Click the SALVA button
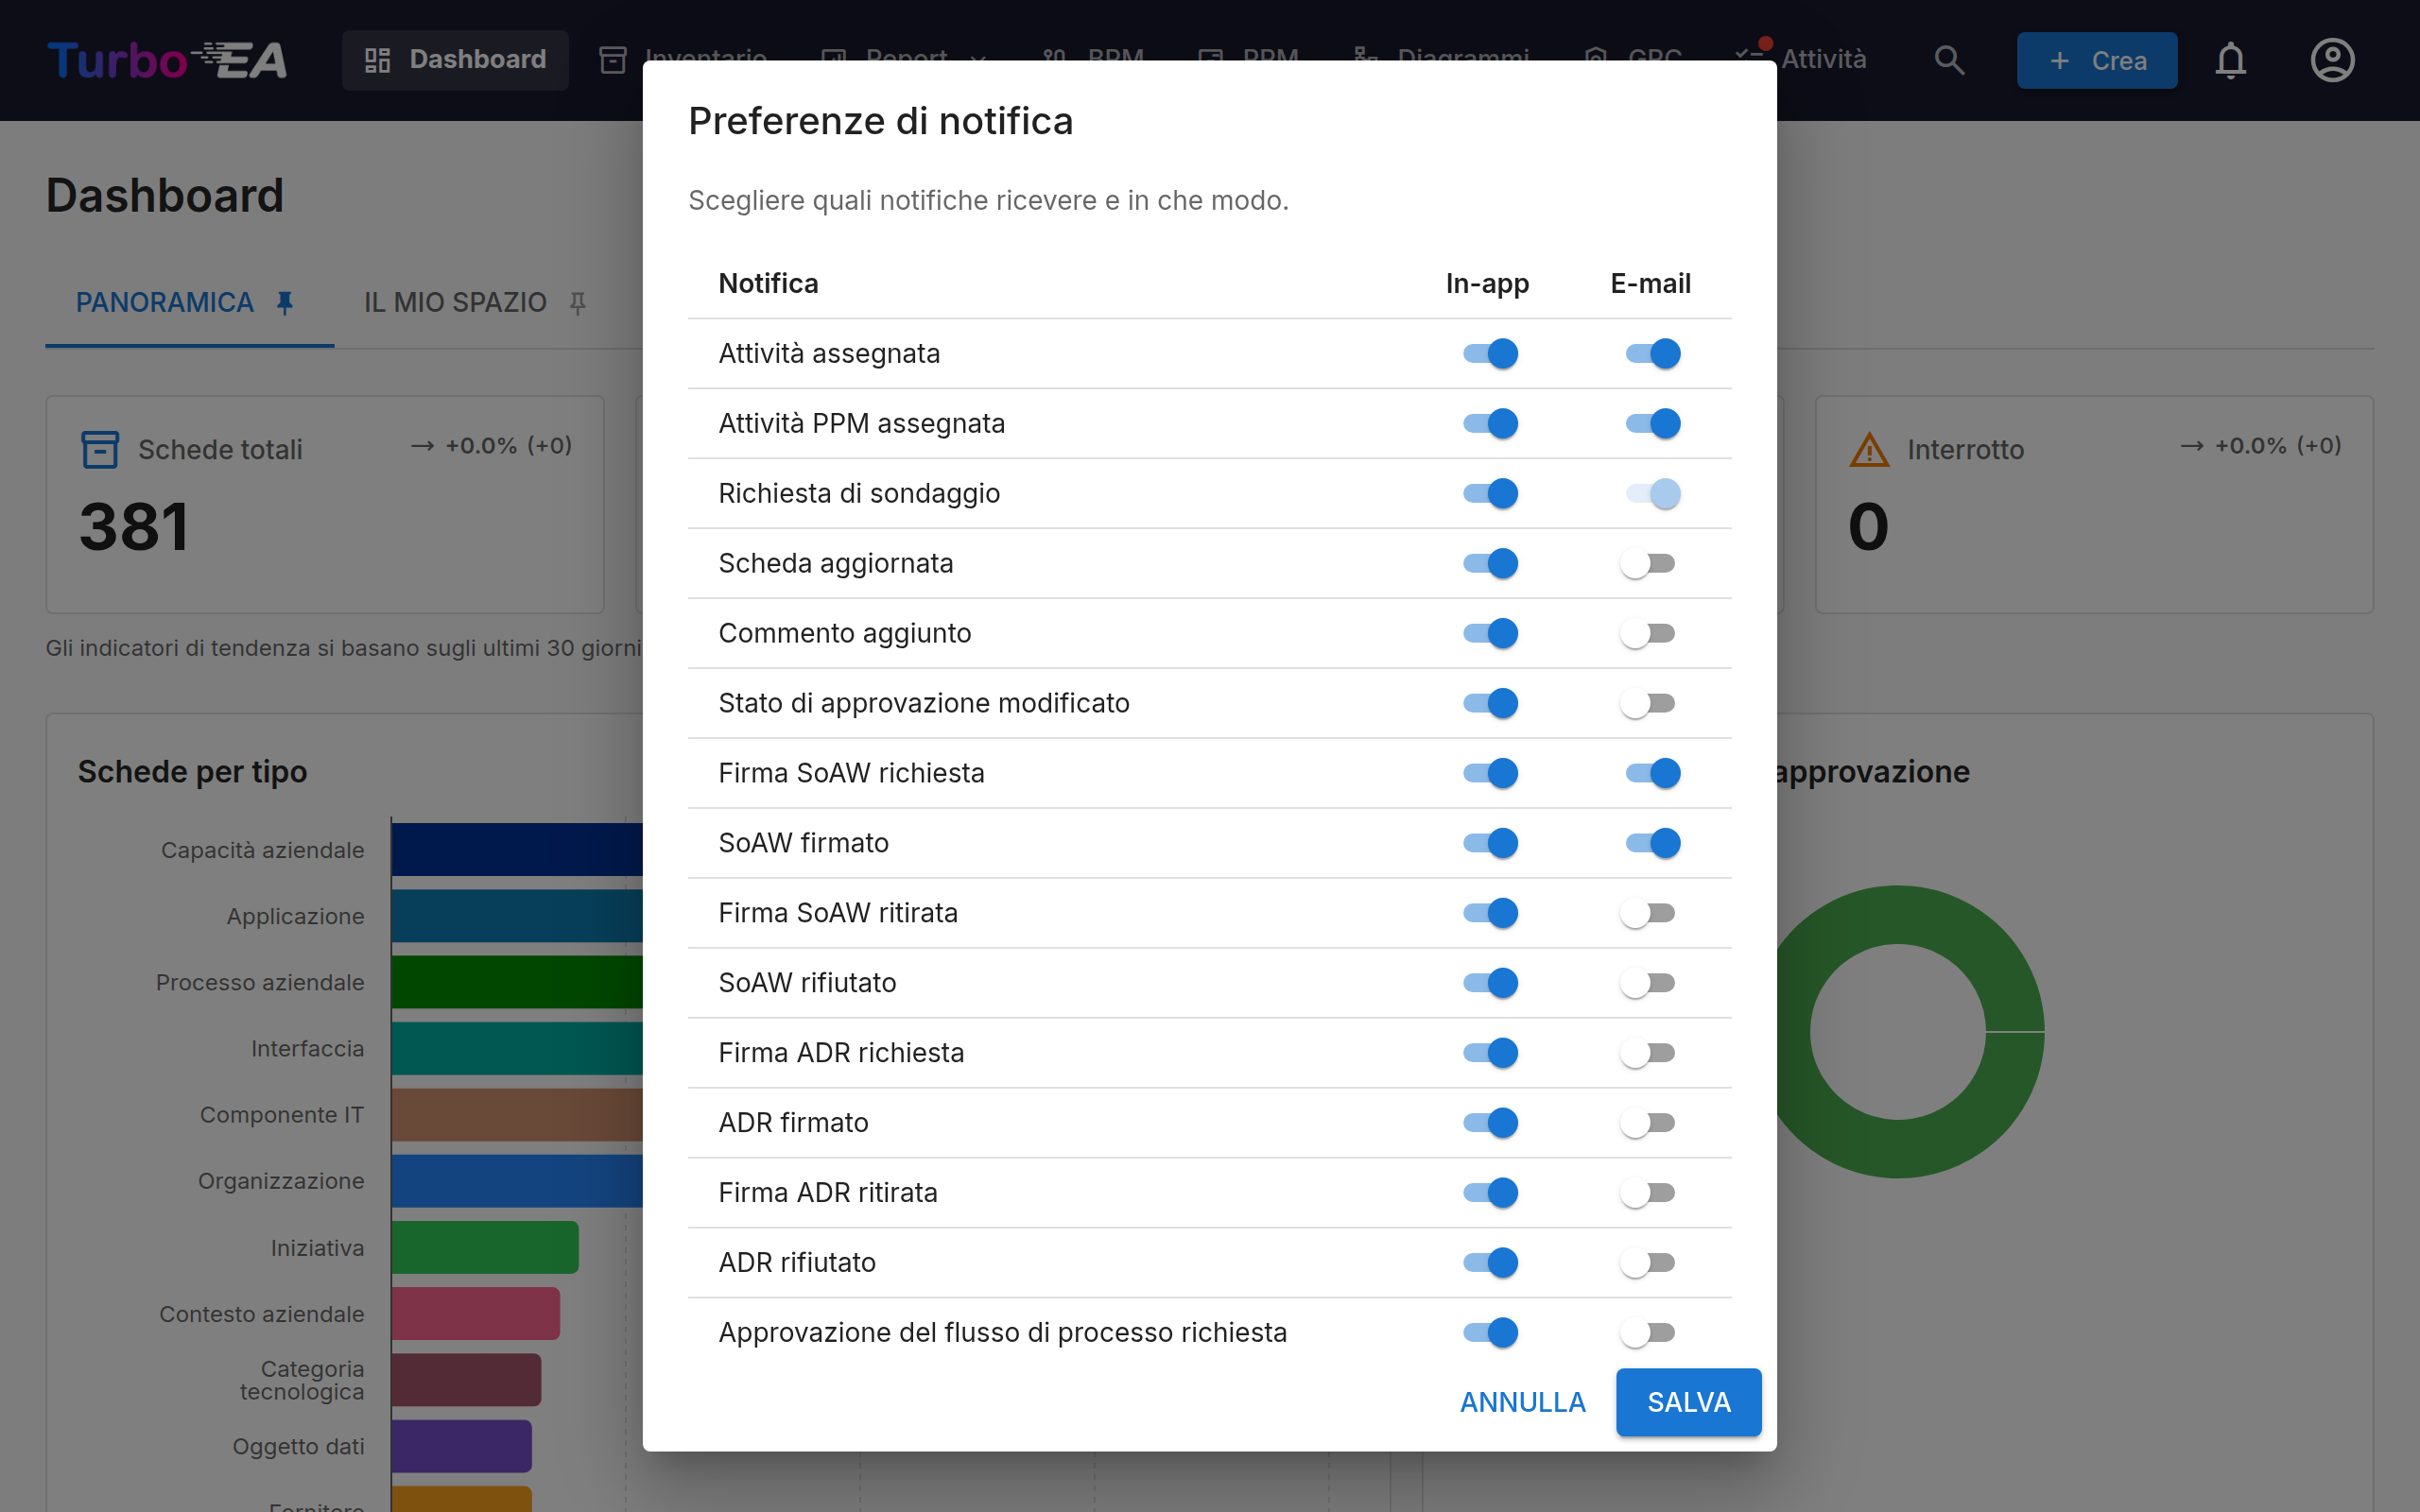 pyautogui.click(x=1688, y=1402)
